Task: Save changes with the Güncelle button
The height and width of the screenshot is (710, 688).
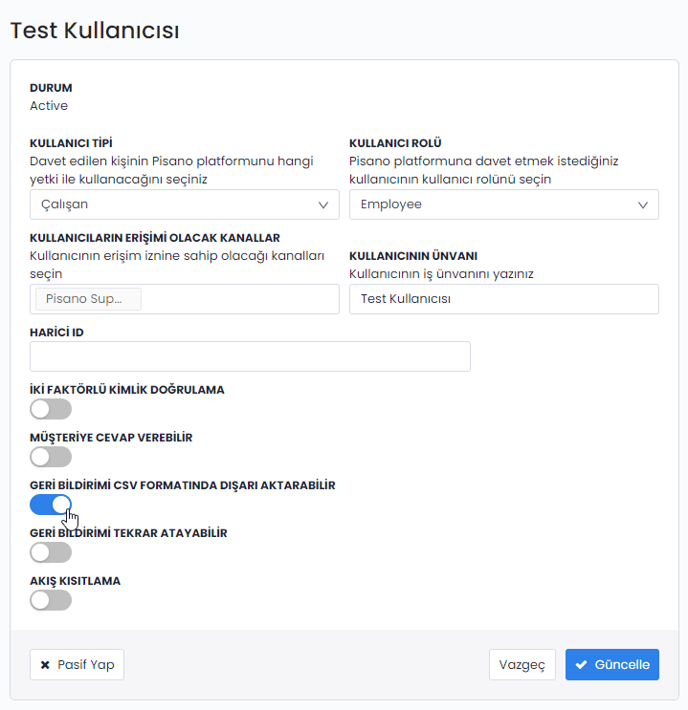Action: click(x=612, y=665)
